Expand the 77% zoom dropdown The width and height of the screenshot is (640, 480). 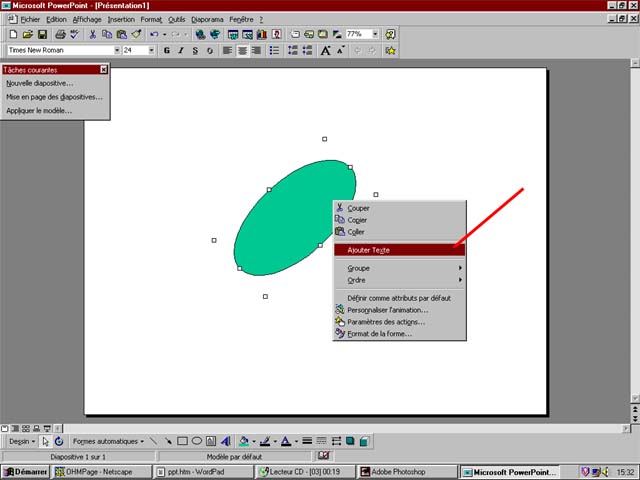click(x=375, y=34)
